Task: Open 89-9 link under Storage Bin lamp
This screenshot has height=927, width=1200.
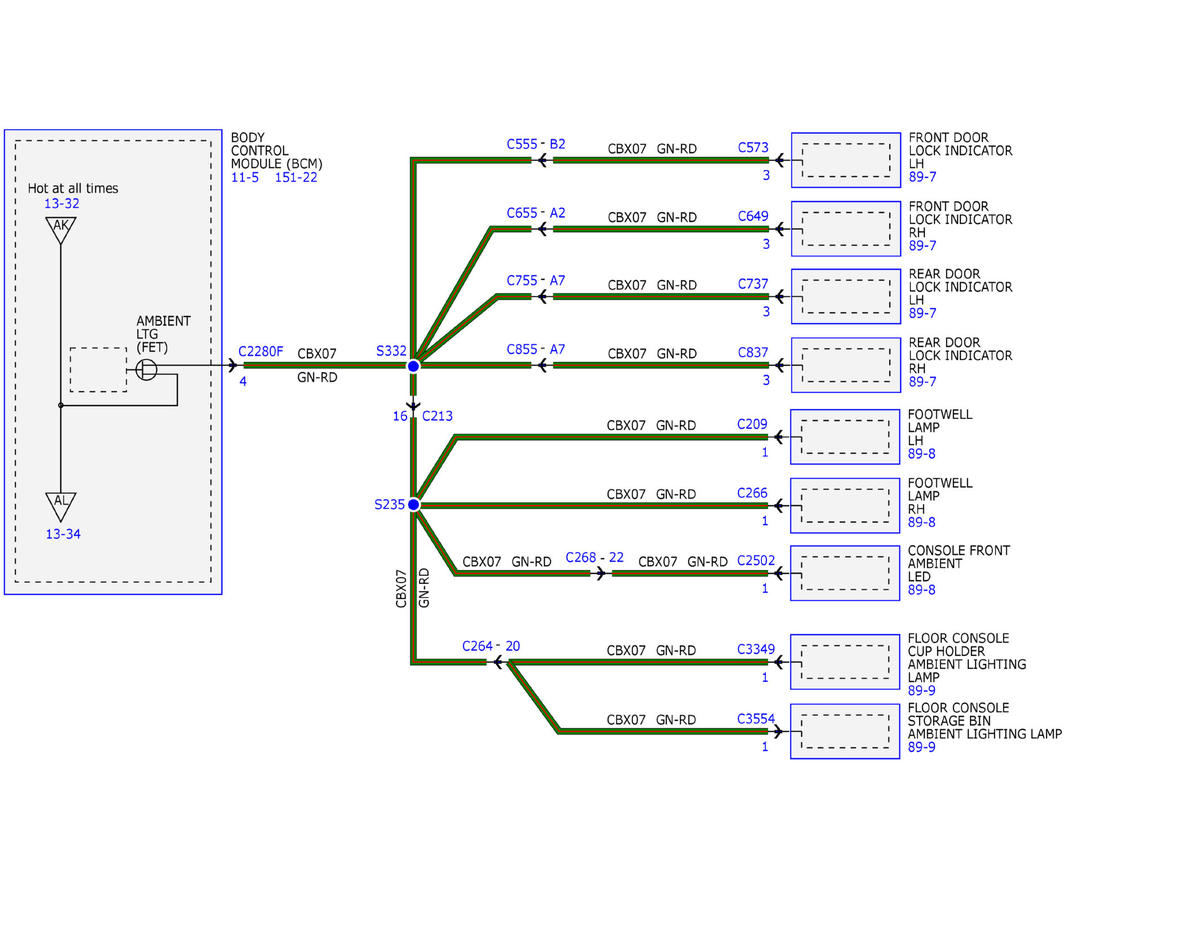Action: (922, 747)
